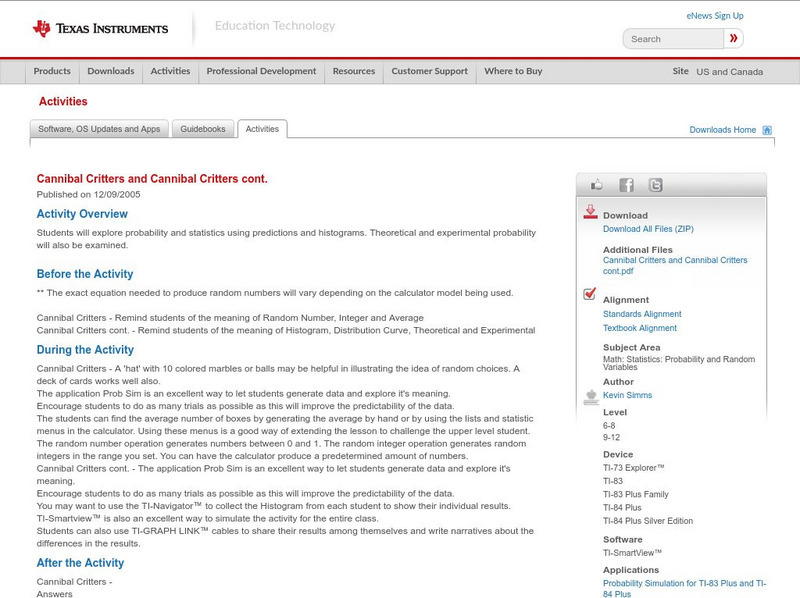
Task: Click the Alignment checkmark icon
Action: (590, 294)
